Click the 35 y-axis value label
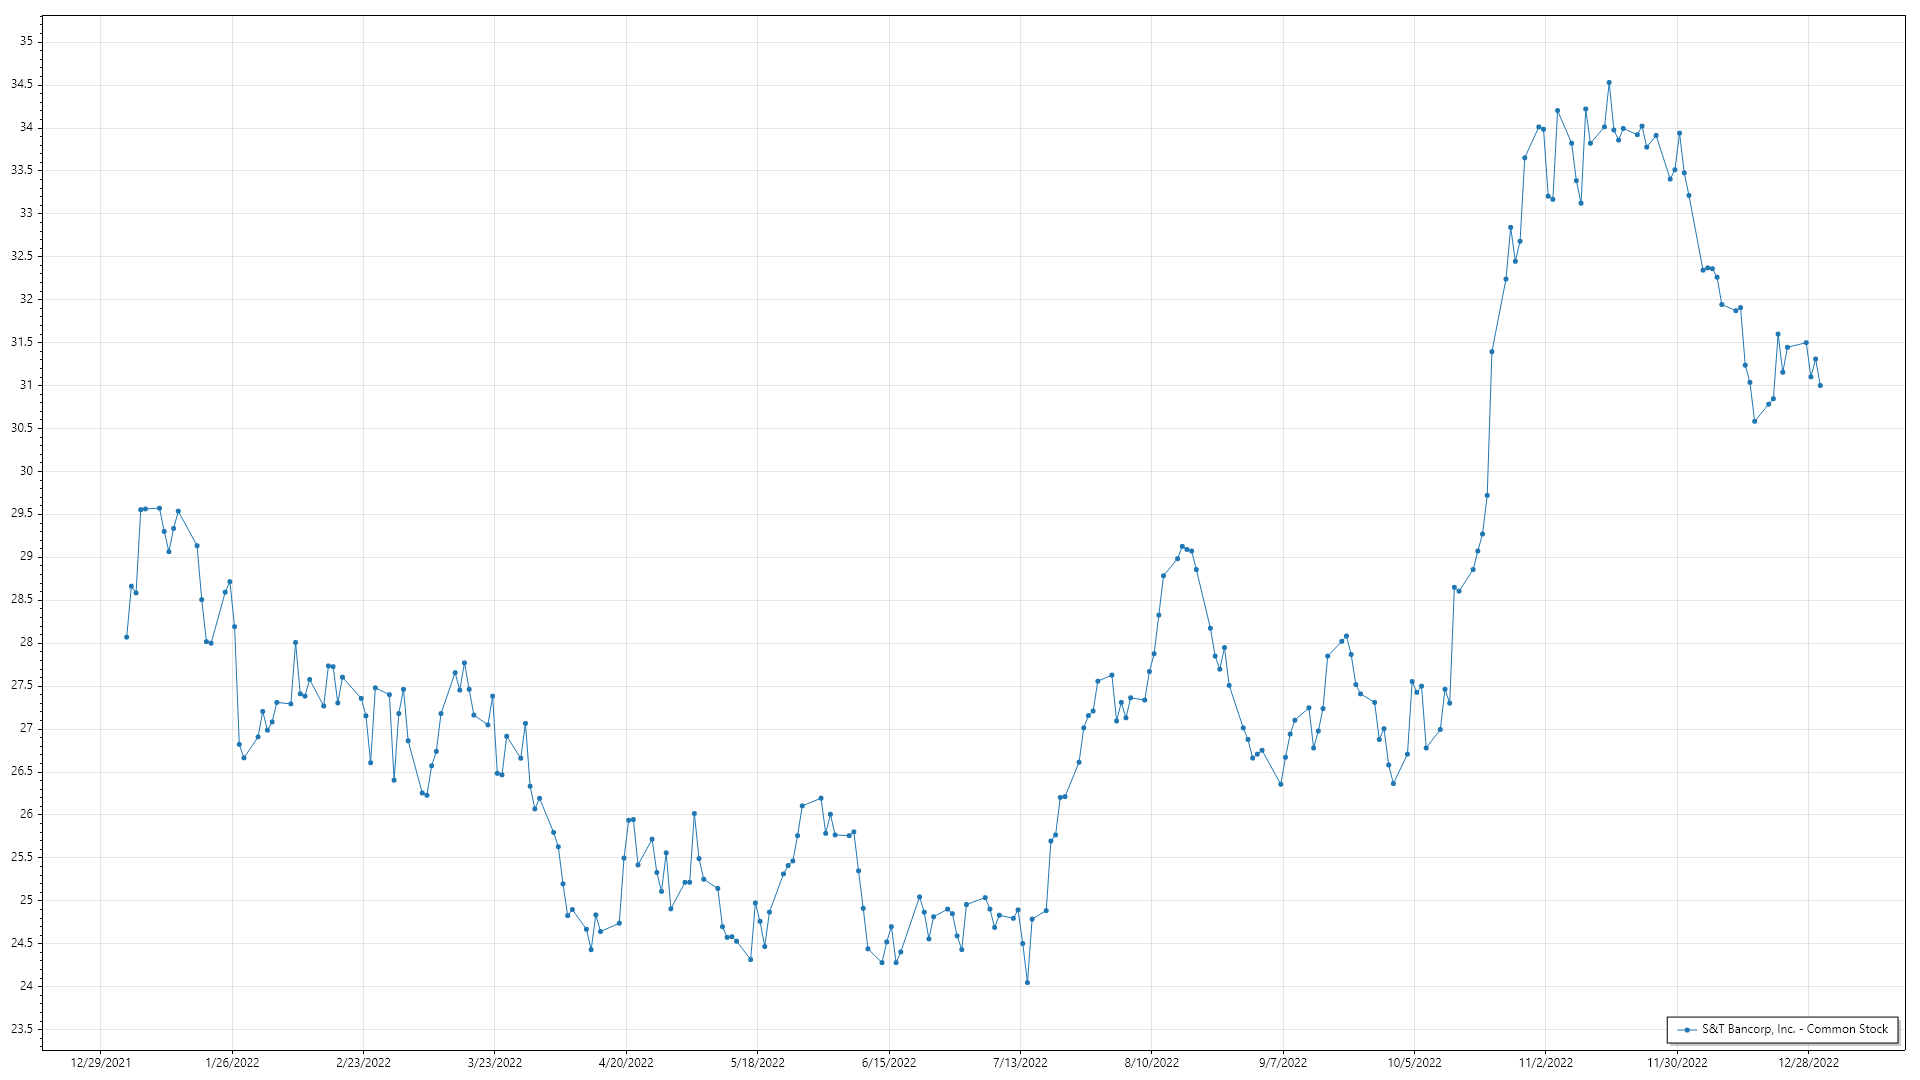1920x1080 pixels. tap(26, 41)
